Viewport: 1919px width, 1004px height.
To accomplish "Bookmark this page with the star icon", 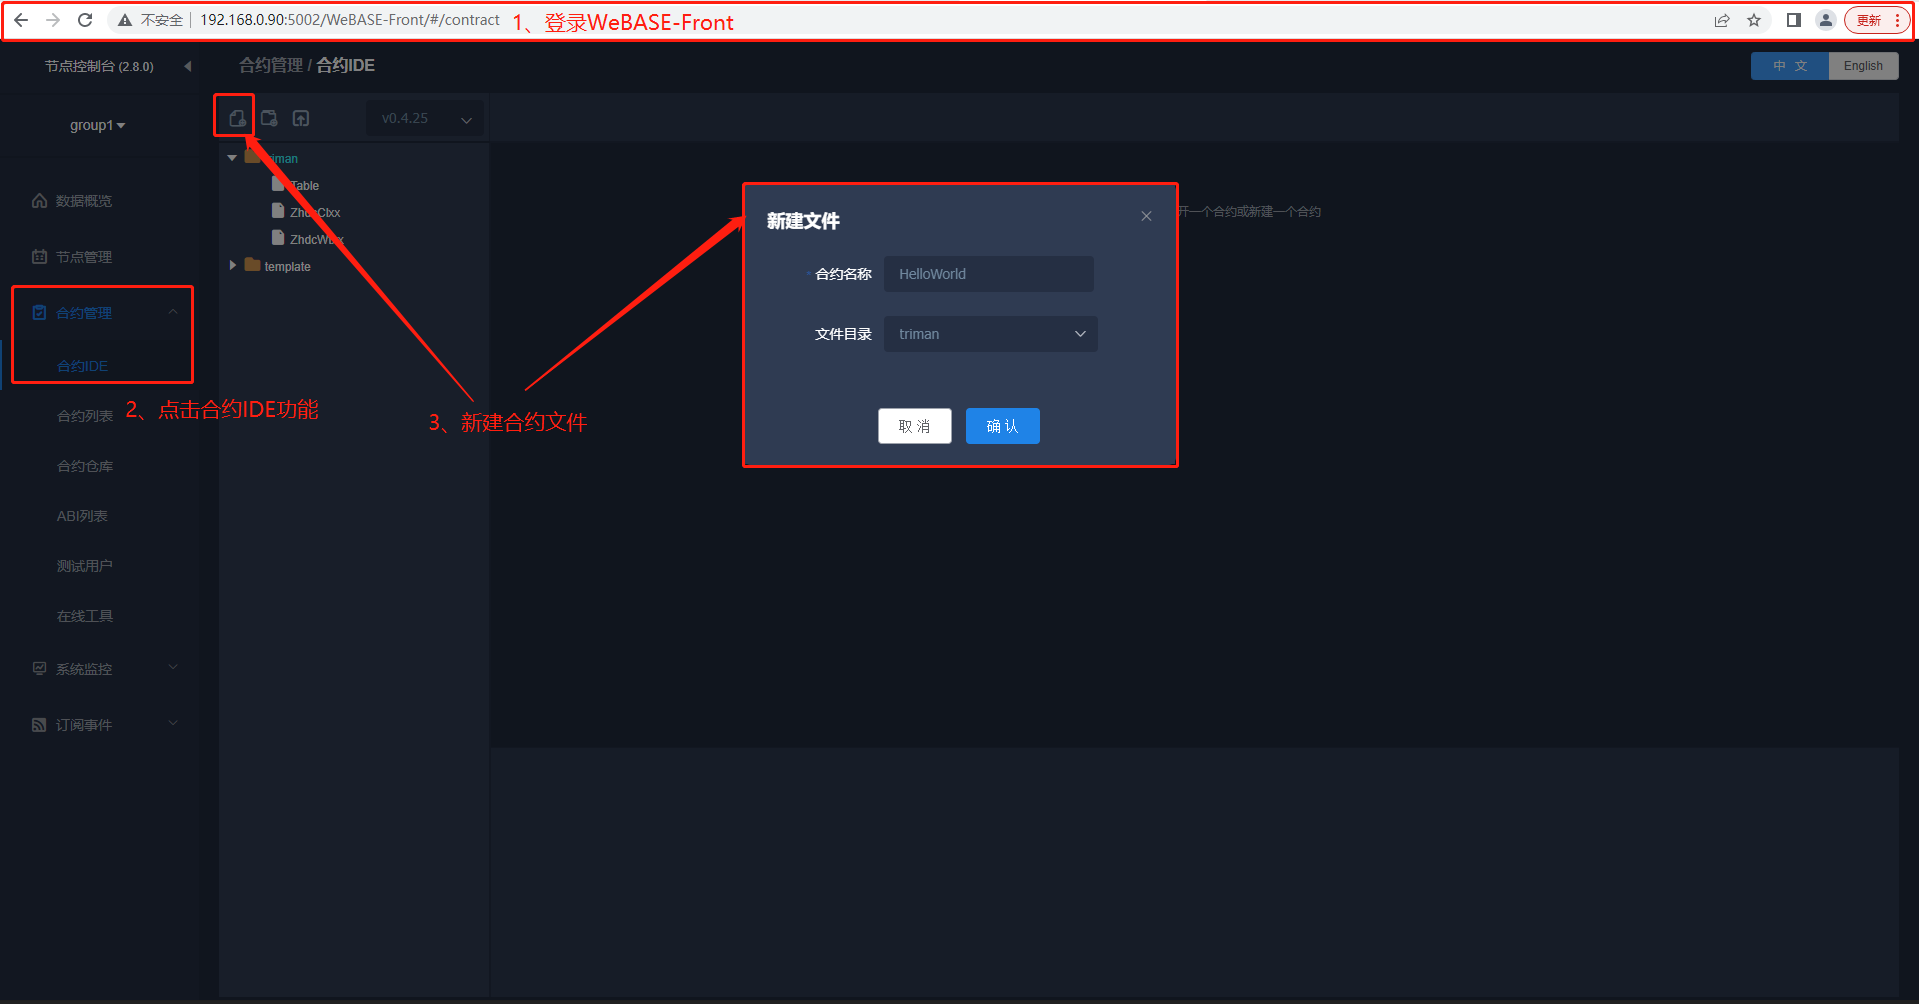I will click(1754, 20).
